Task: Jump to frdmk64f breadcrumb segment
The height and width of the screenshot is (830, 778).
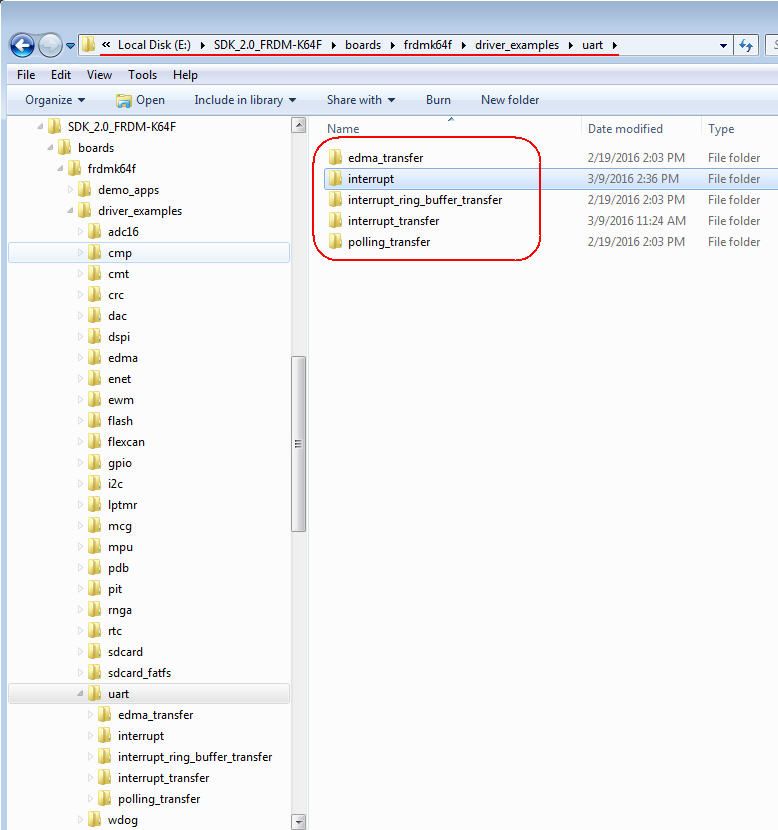Action: tap(428, 45)
